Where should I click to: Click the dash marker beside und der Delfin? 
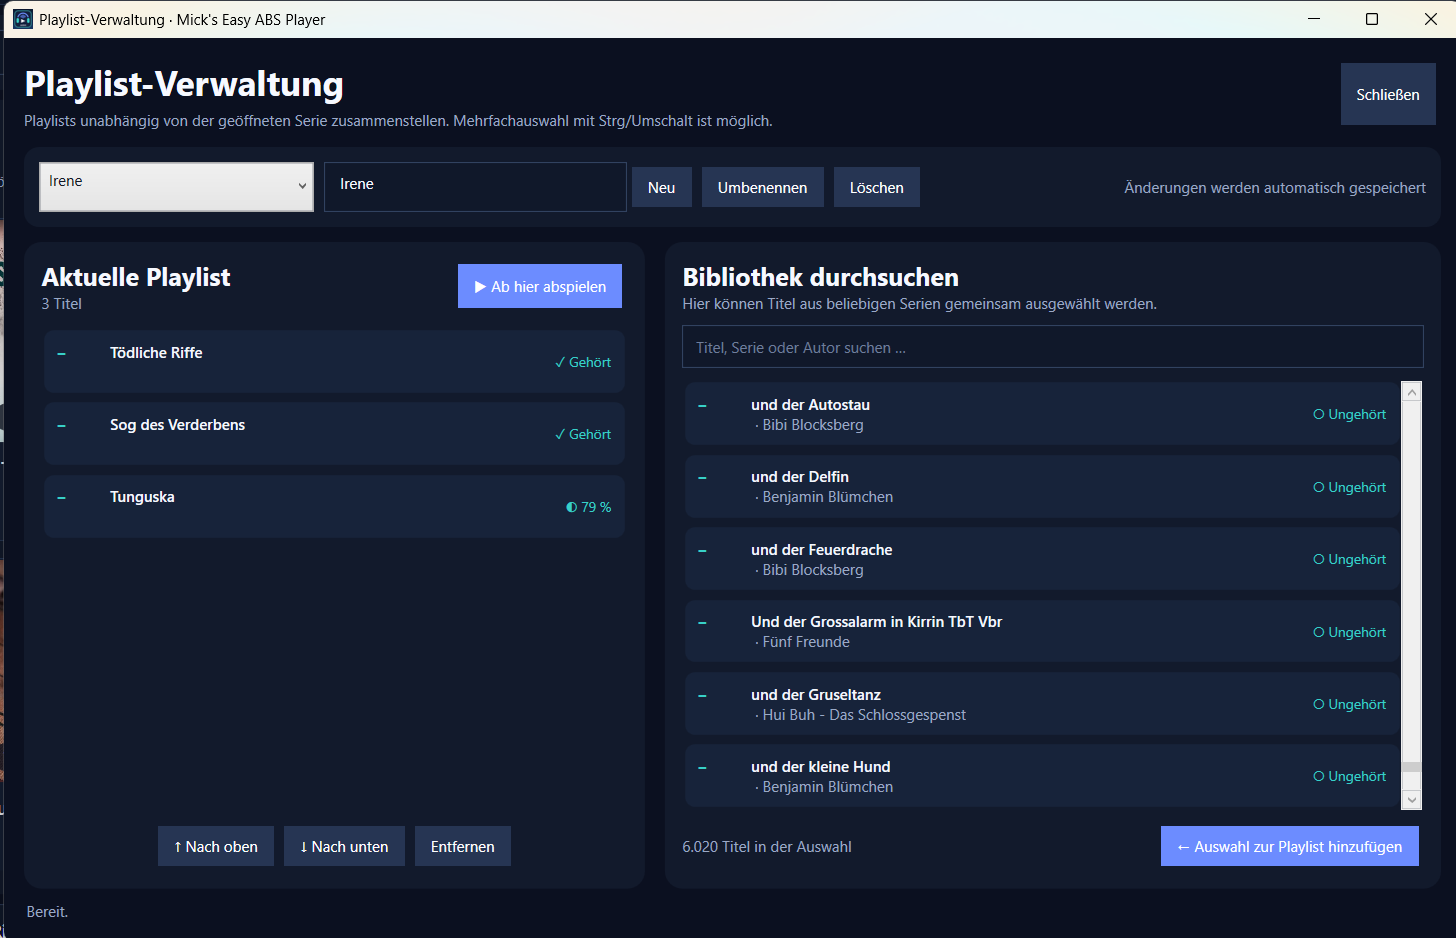pos(702,477)
